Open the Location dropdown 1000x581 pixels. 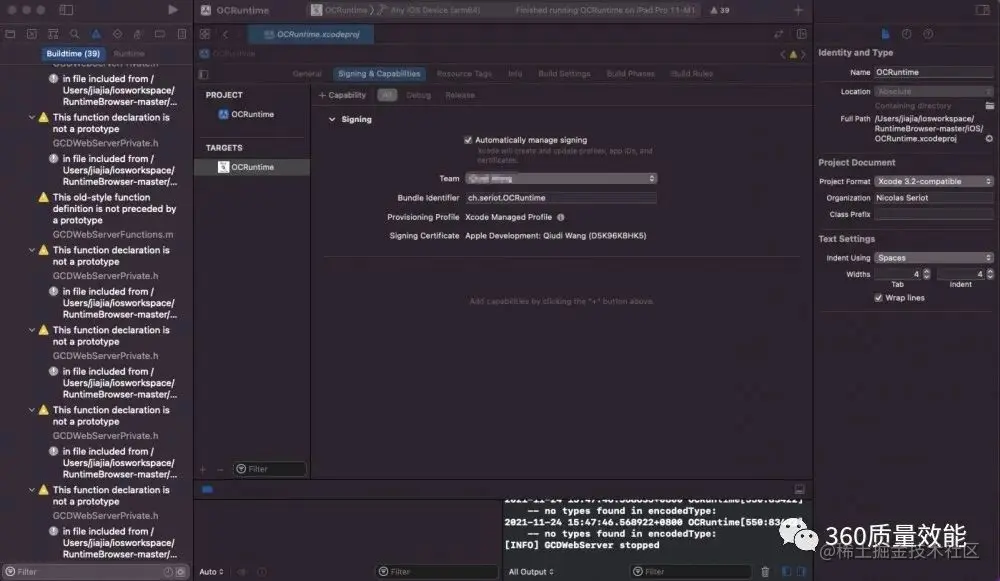[x=934, y=91]
